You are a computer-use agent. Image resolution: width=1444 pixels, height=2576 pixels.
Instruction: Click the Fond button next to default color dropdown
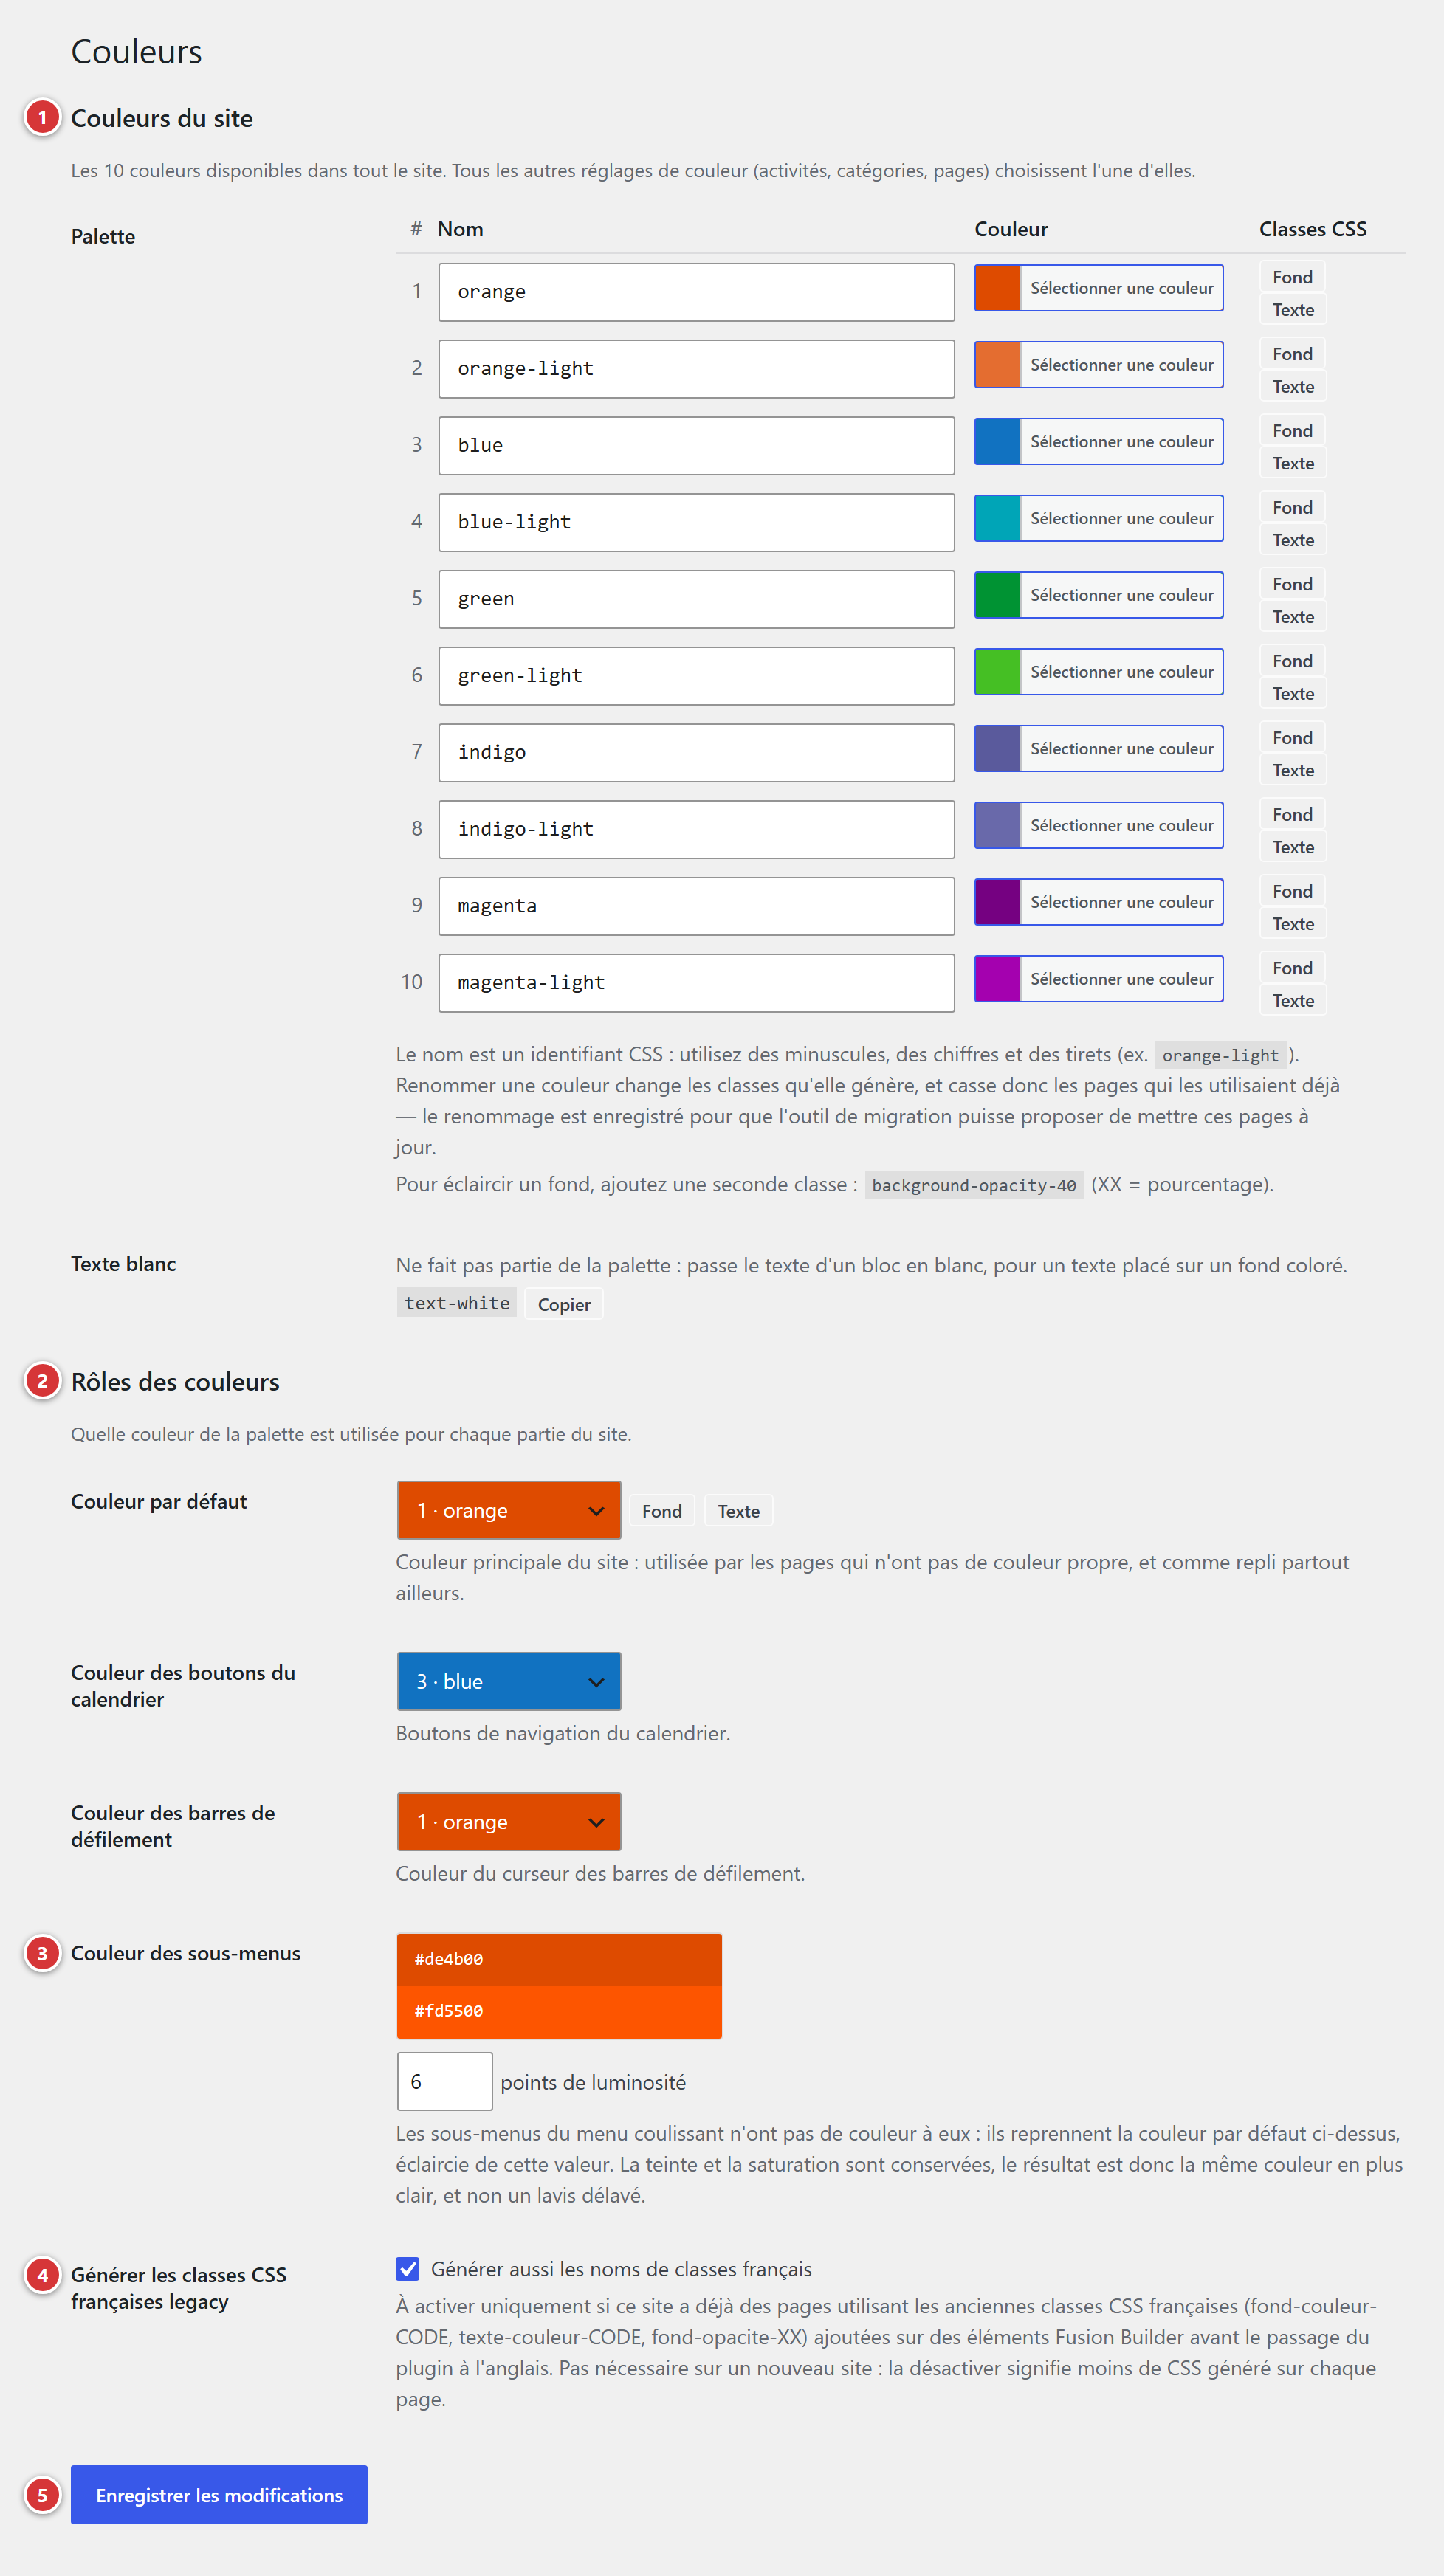click(662, 1511)
